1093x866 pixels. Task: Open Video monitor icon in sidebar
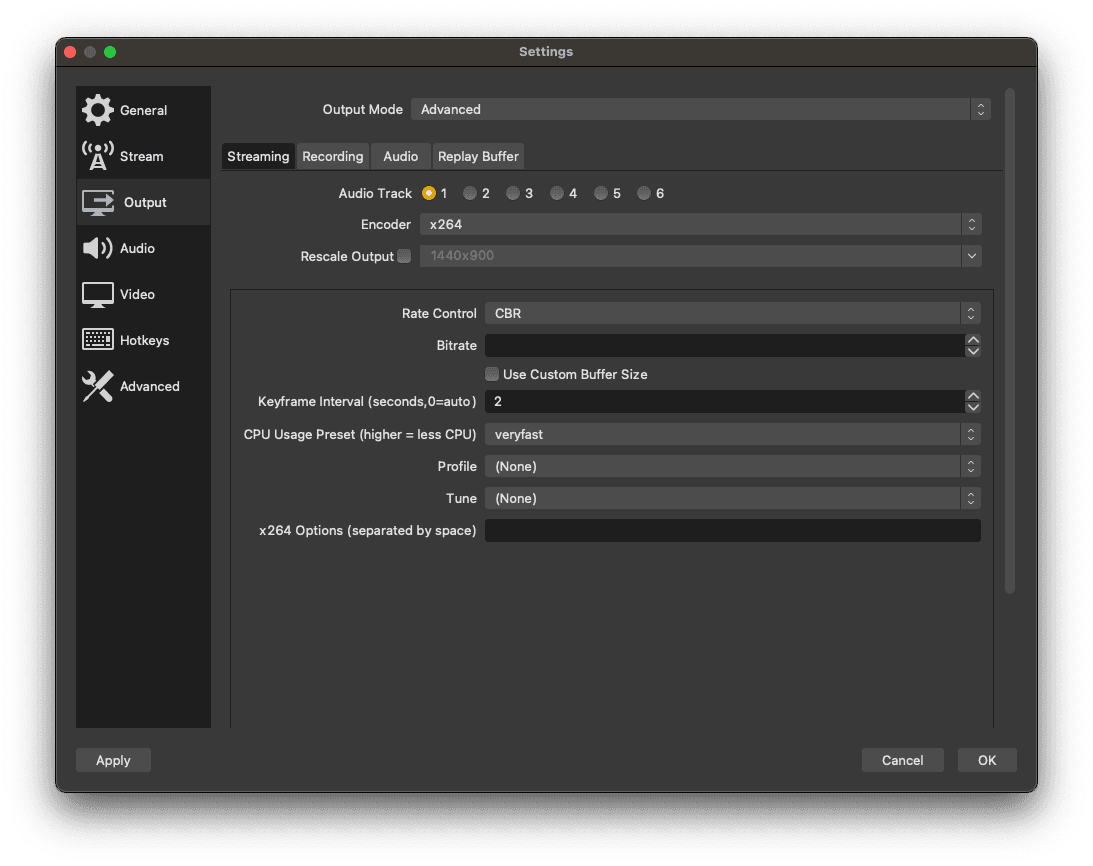click(98, 294)
